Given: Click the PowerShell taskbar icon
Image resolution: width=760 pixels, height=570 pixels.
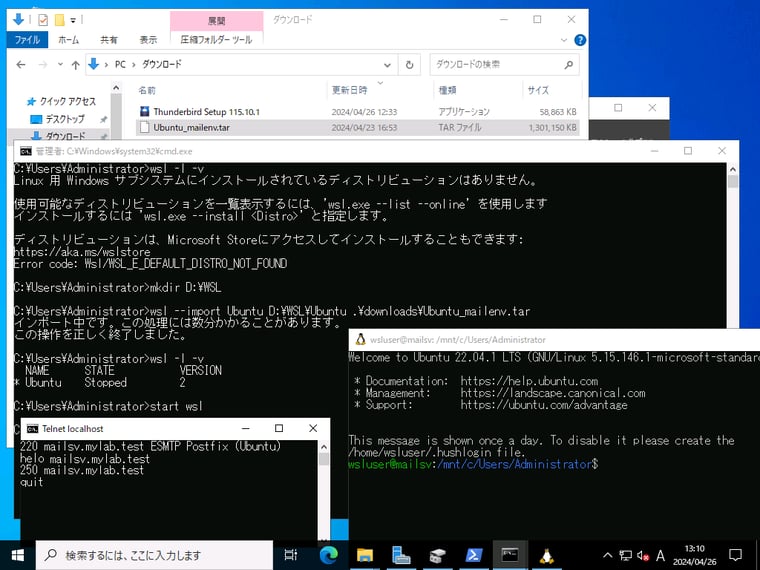Looking at the screenshot, I should pos(473,555).
